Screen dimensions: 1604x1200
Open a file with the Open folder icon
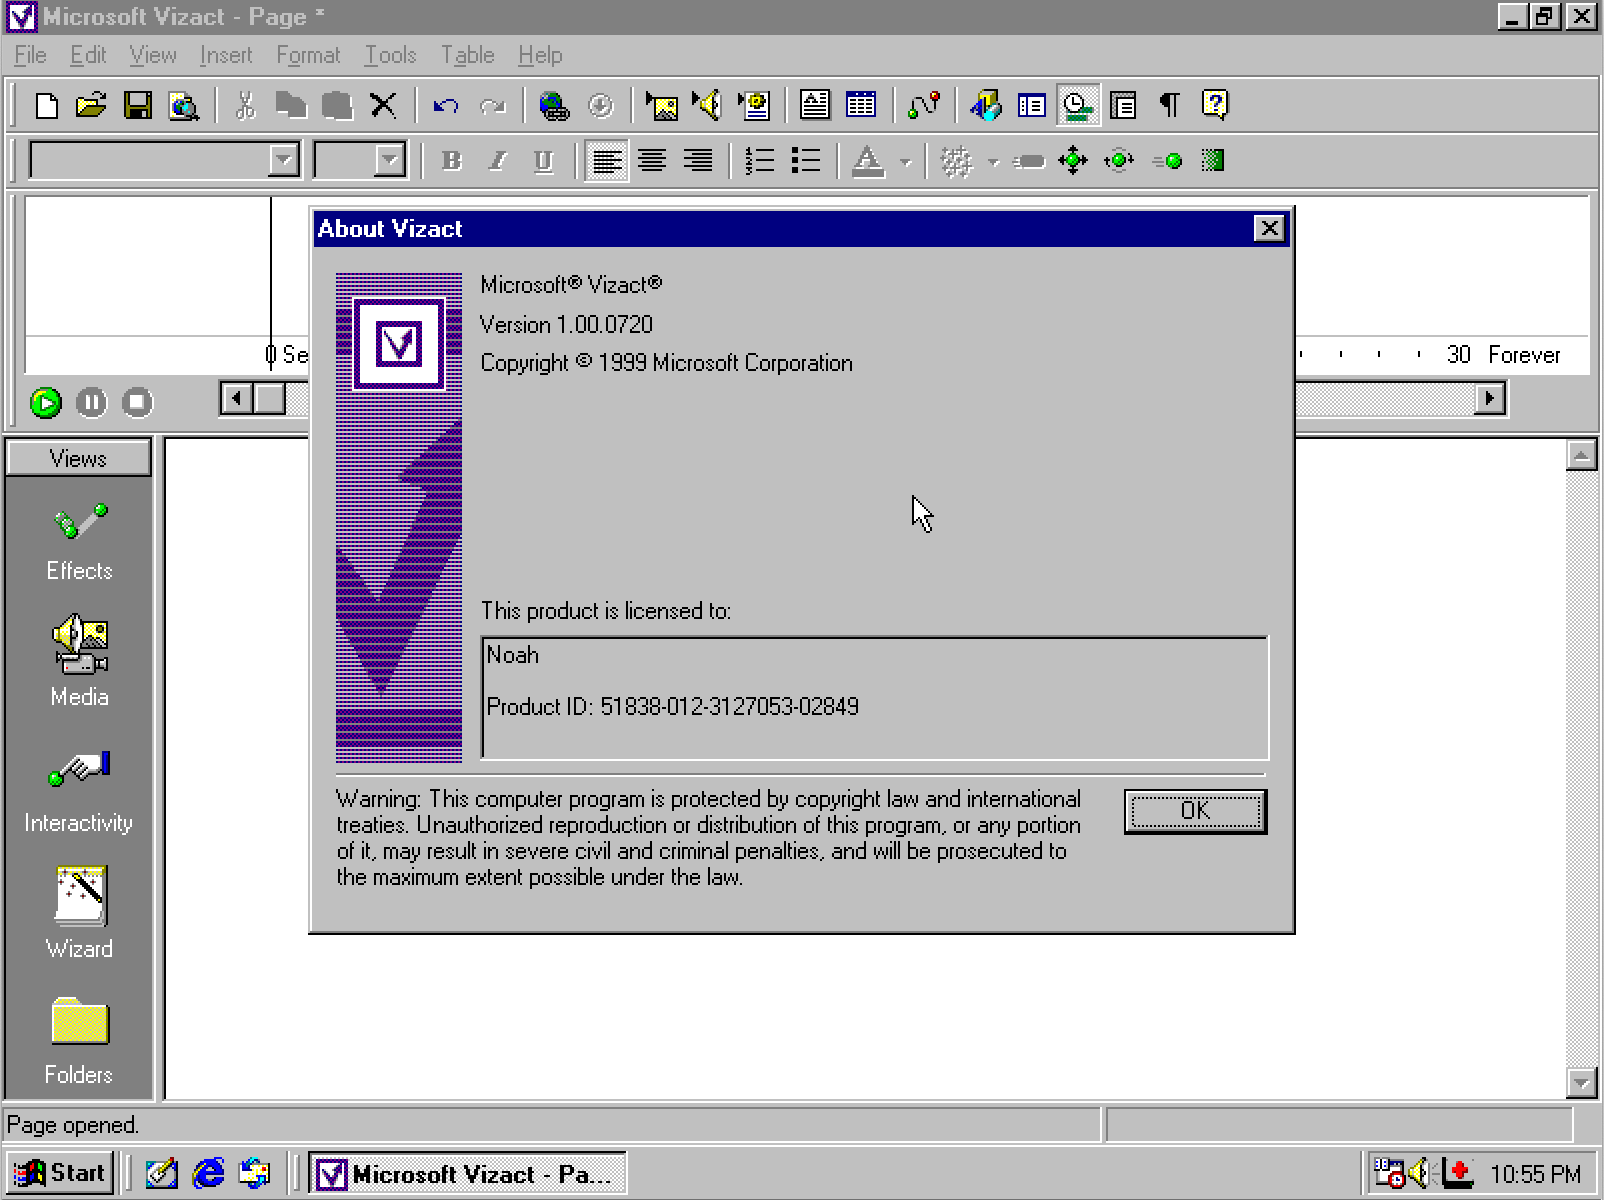coord(91,105)
